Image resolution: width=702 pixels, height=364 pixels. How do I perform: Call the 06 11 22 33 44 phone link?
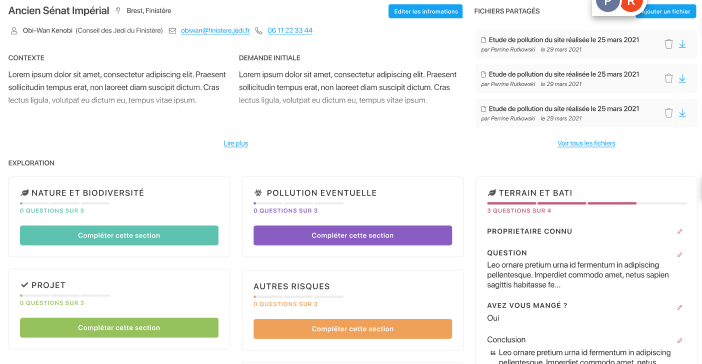pyautogui.click(x=290, y=30)
